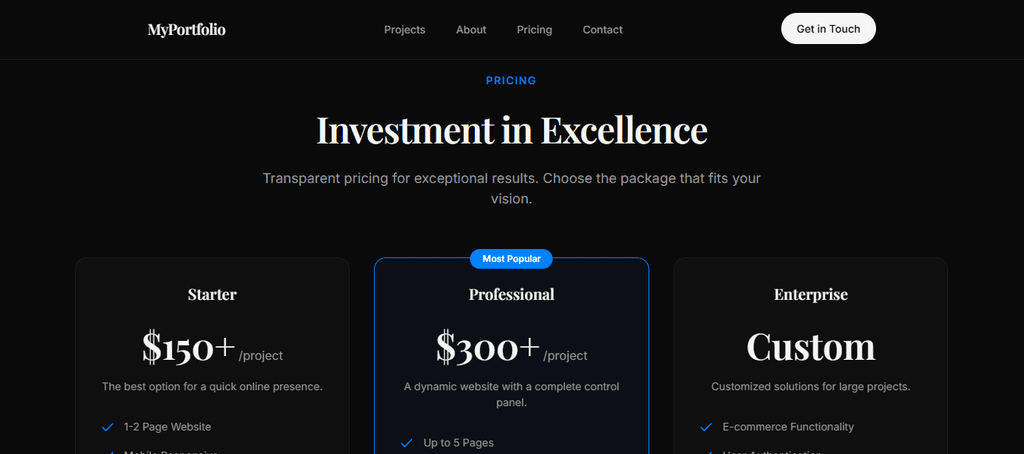Click checkmark beside 1-2 Page Website
The height and width of the screenshot is (454, 1024).
(107, 427)
